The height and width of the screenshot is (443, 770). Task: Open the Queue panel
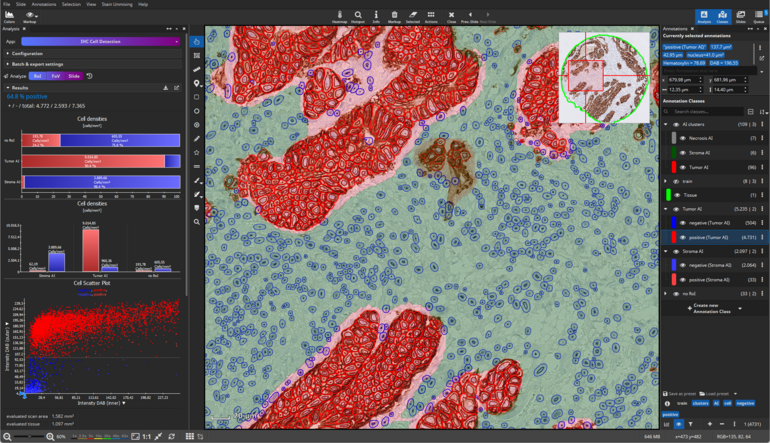pos(759,15)
